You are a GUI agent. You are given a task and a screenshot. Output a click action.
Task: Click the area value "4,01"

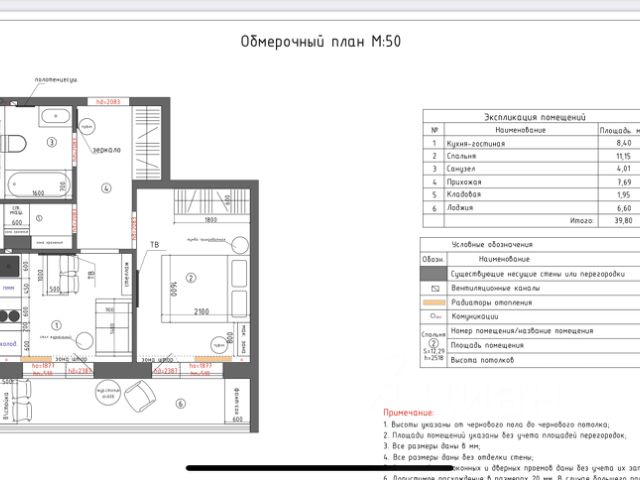click(624, 169)
